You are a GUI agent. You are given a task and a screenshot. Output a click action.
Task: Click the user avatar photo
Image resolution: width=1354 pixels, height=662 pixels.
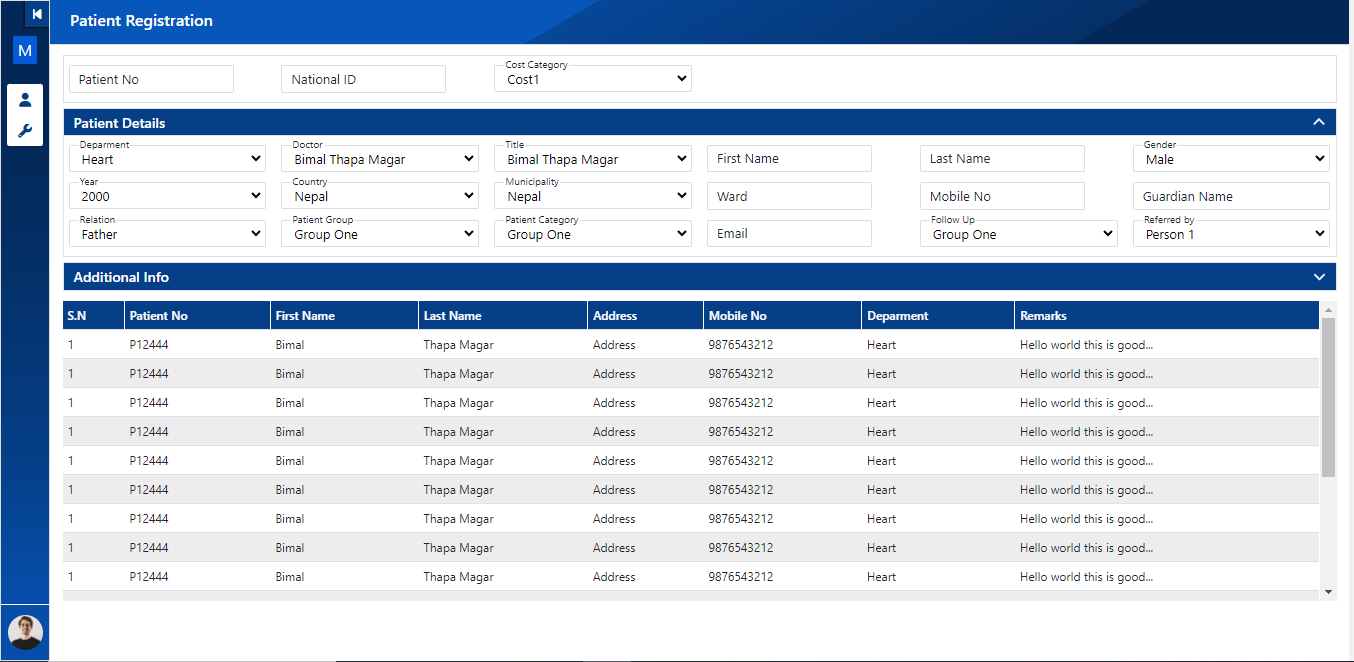pyautogui.click(x=25, y=632)
